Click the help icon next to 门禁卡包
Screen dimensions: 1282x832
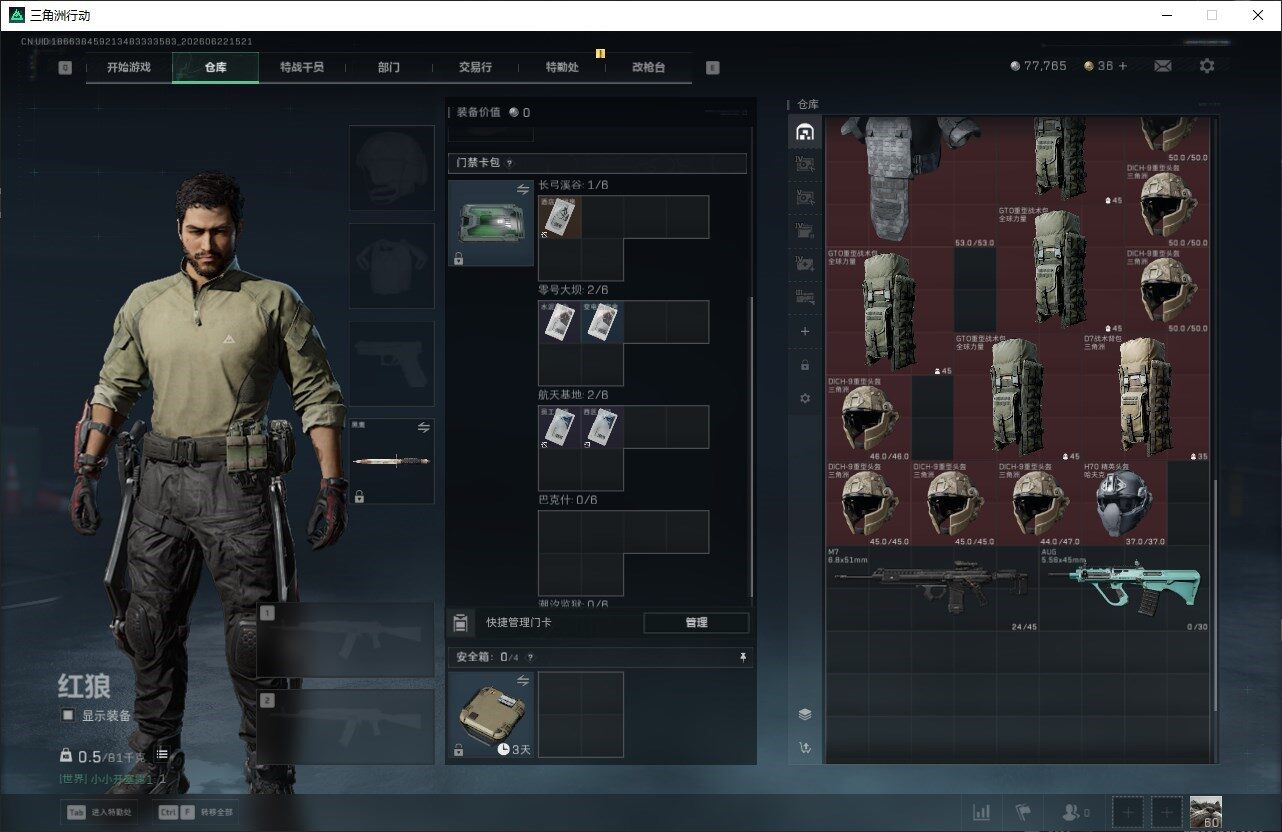509,163
